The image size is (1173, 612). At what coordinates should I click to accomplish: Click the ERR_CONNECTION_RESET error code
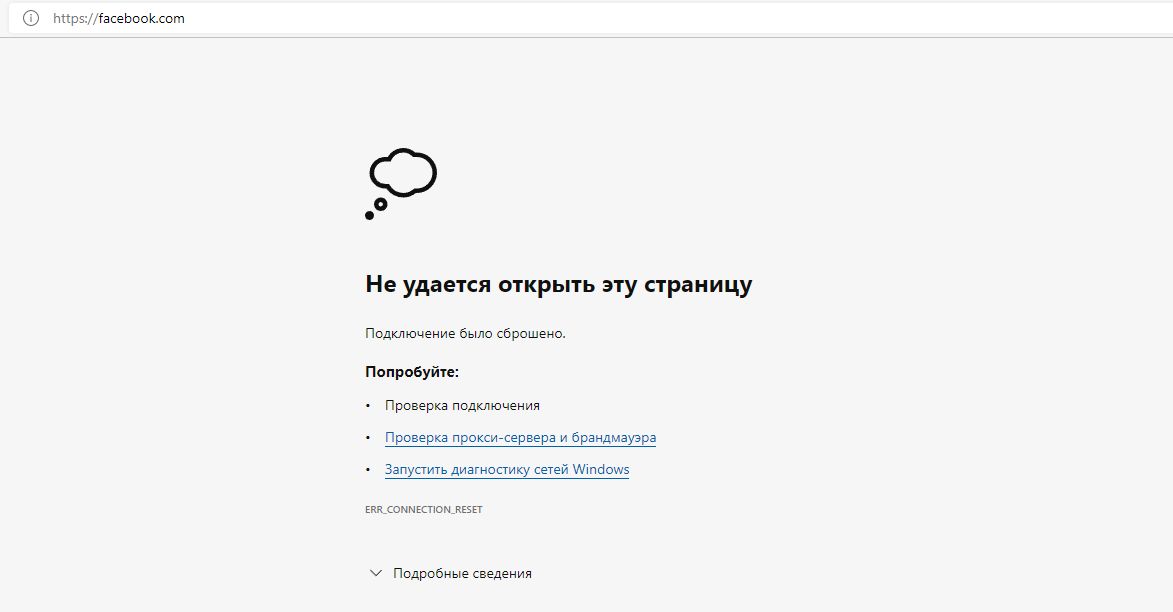coord(424,509)
